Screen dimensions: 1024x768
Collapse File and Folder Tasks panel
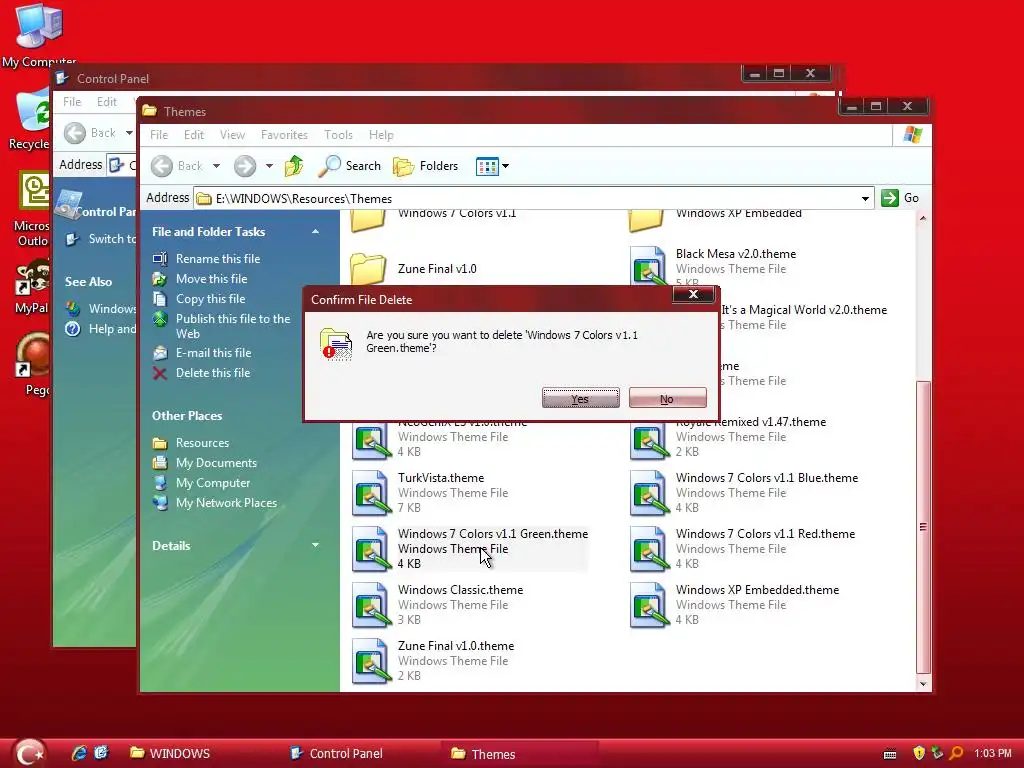pos(315,232)
